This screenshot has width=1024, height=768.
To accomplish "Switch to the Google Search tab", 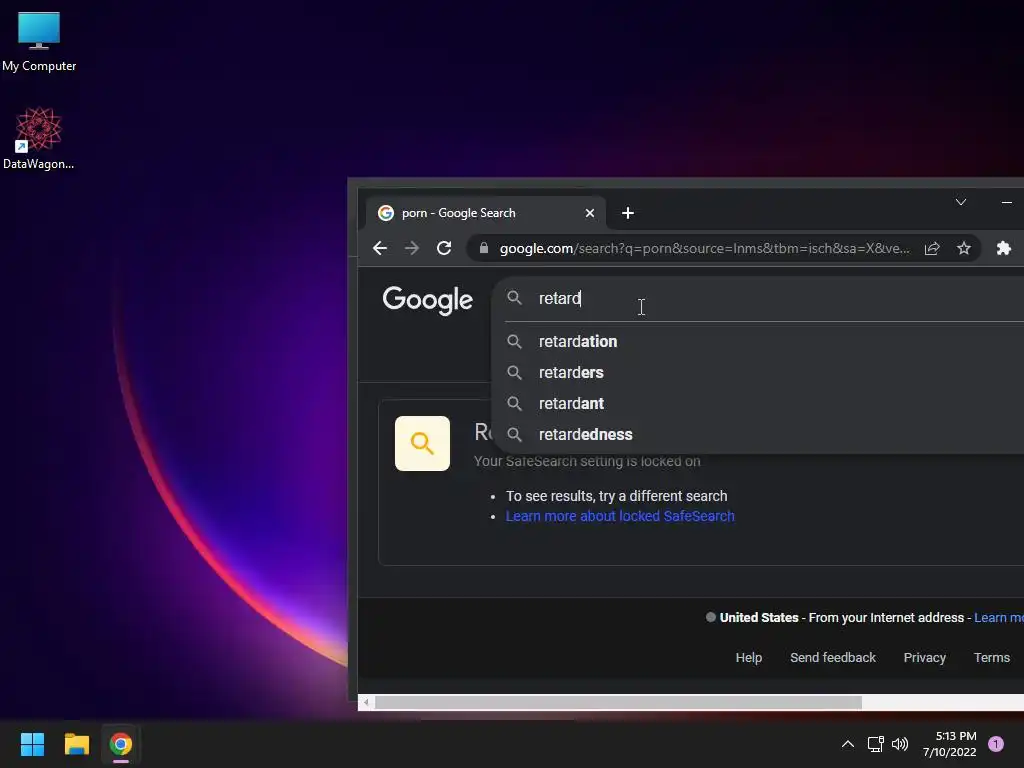I will [484, 213].
